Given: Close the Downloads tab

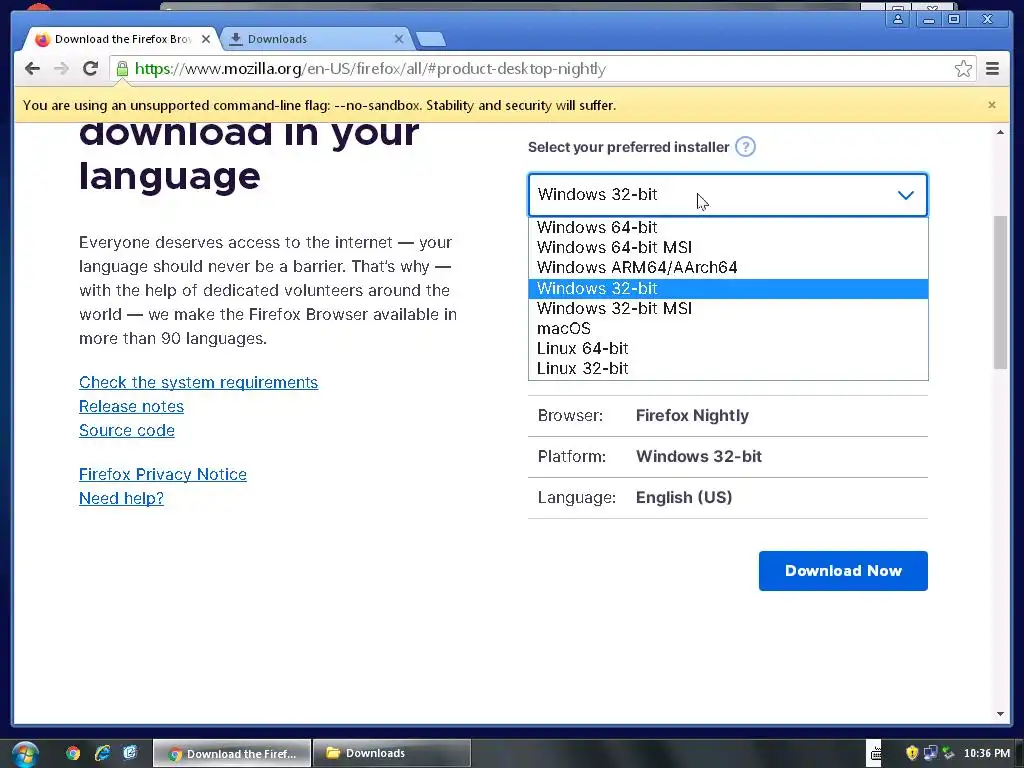Looking at the screenshot, I should (x=399, y=39).
